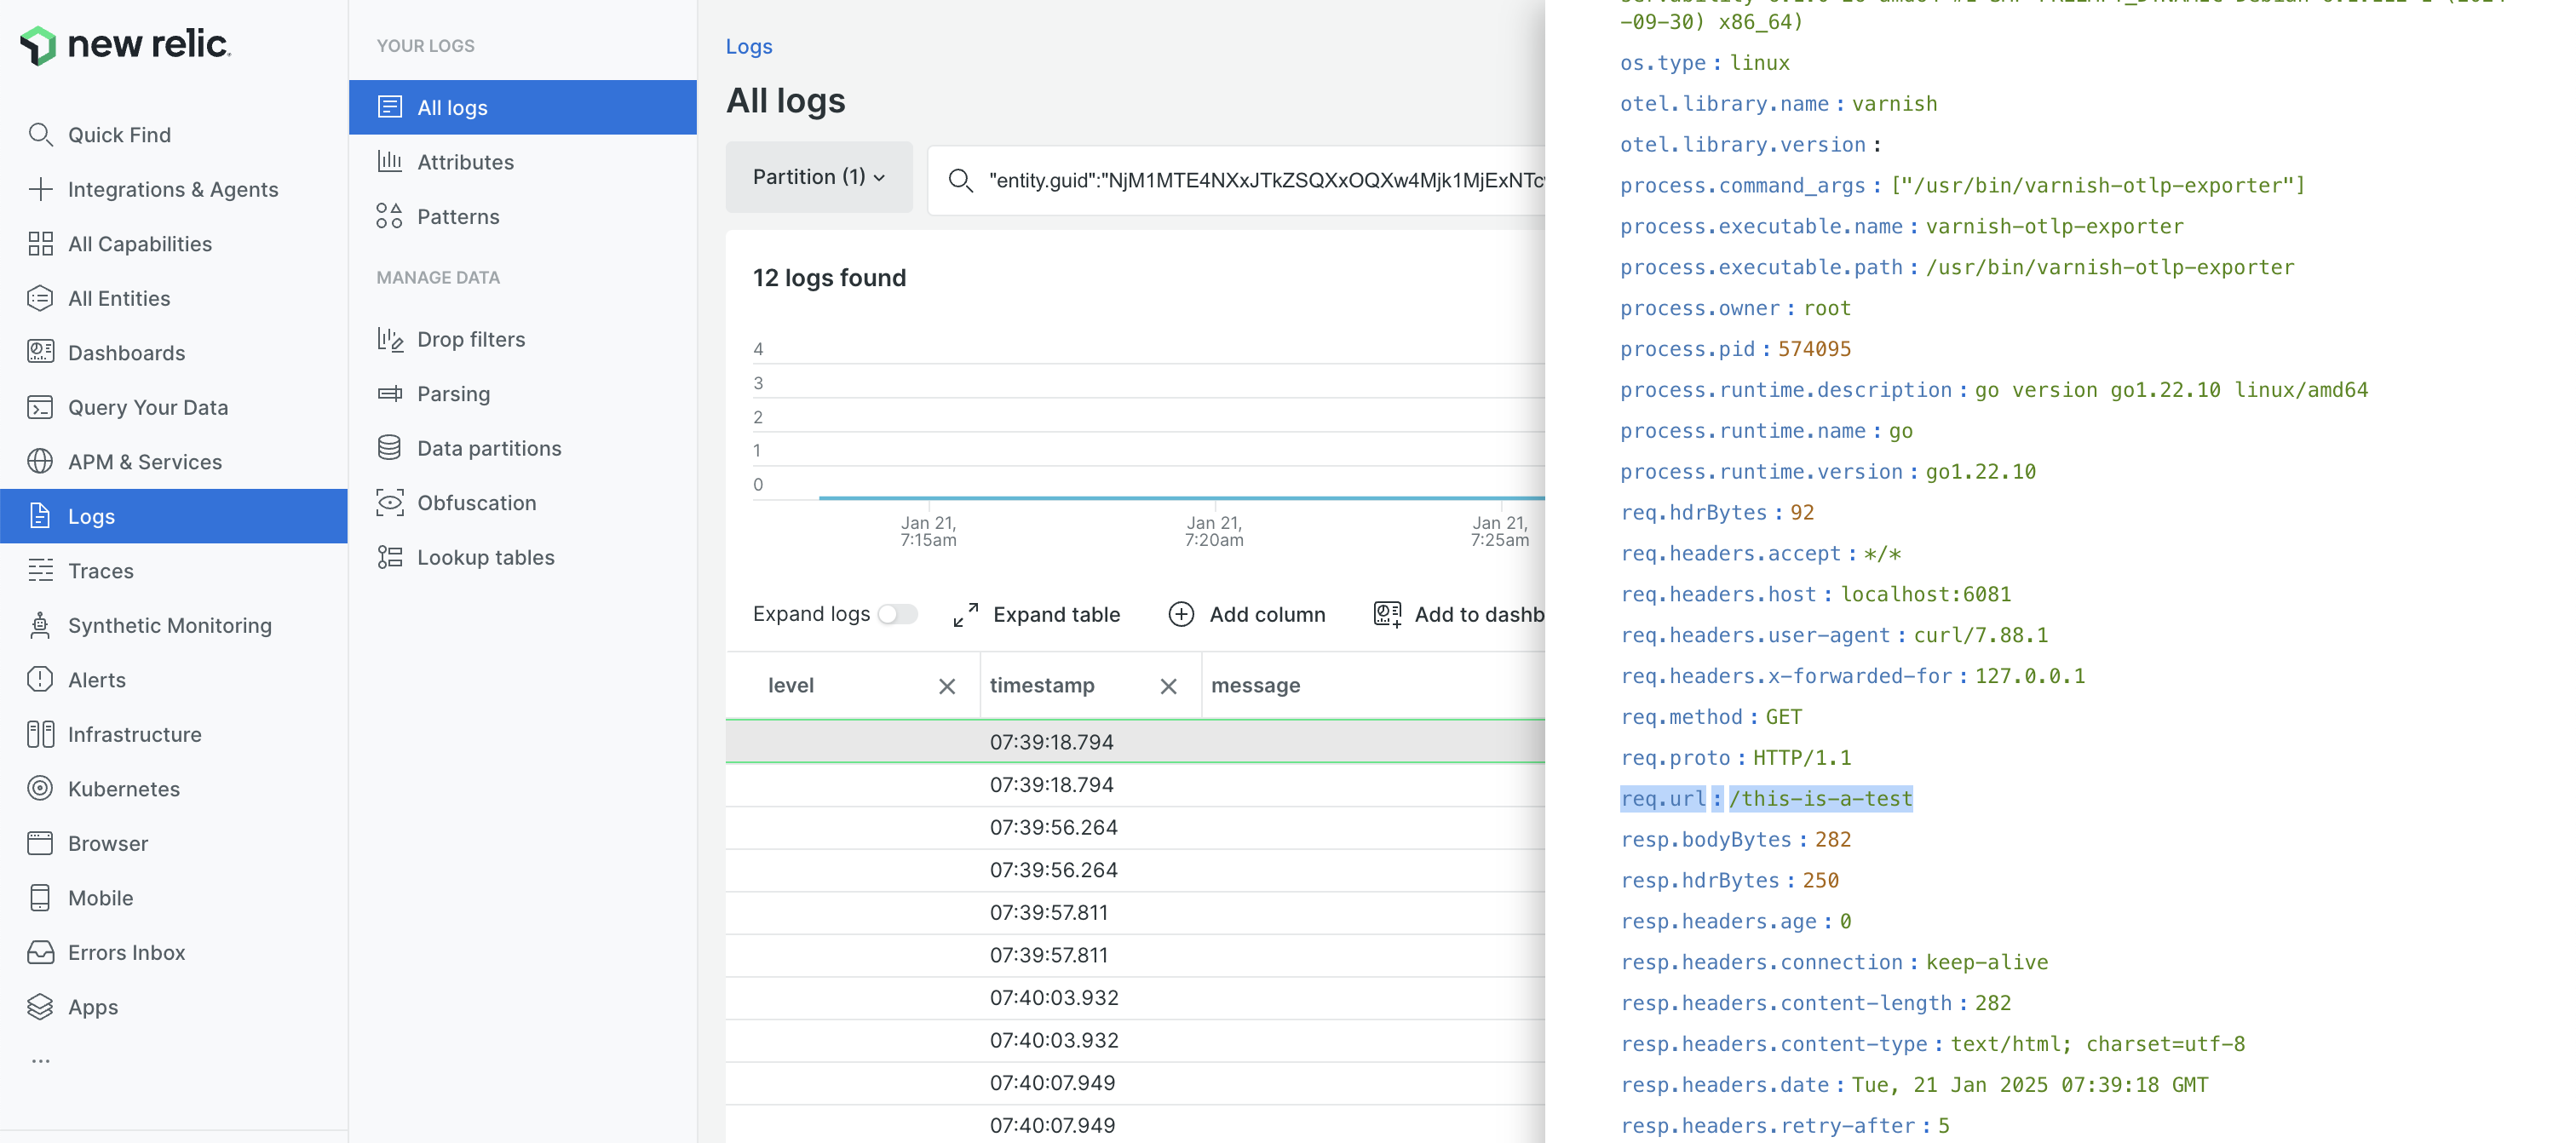2576x1143 pixels.
Task: Open Integrations & Agents section
Action: click(172, 189)
